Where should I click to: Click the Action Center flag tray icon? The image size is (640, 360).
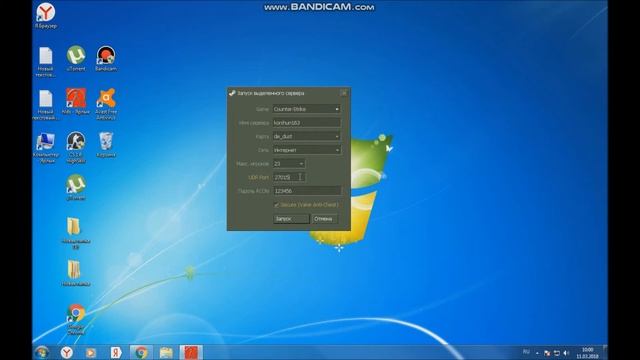547,353
